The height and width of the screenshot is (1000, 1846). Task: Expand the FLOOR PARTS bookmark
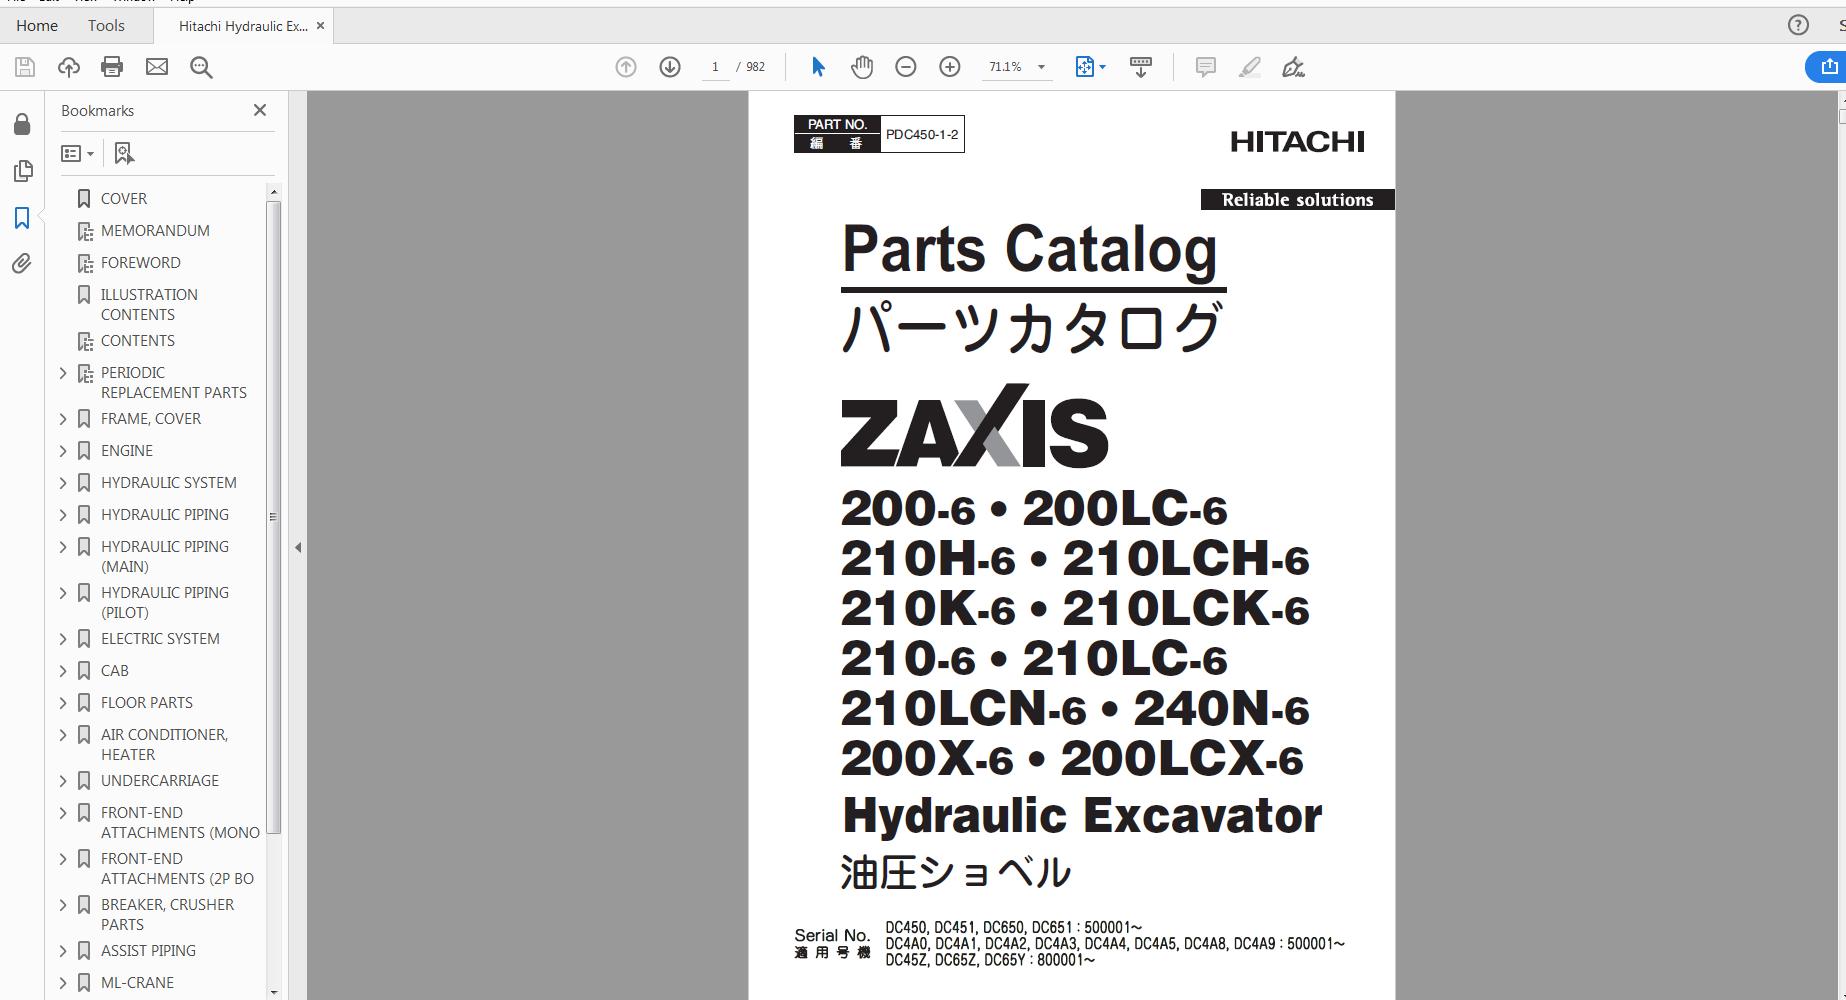(63, 703)
